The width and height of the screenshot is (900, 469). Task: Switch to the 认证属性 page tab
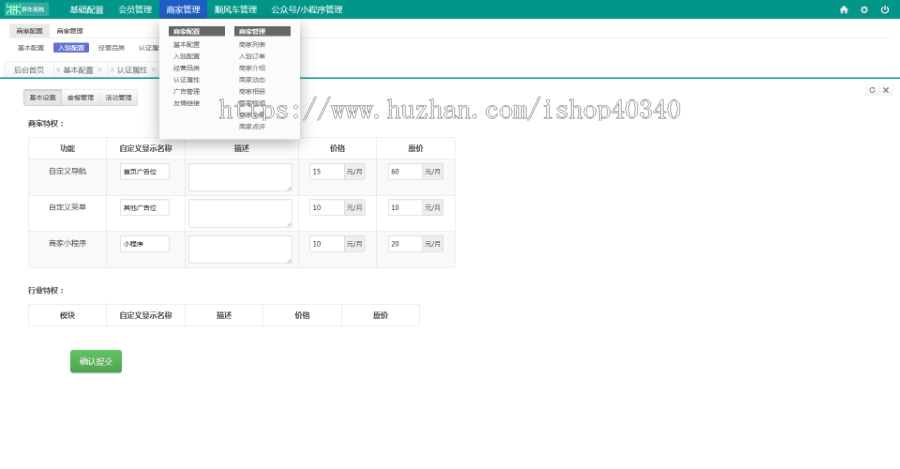(x=132, y=69)
